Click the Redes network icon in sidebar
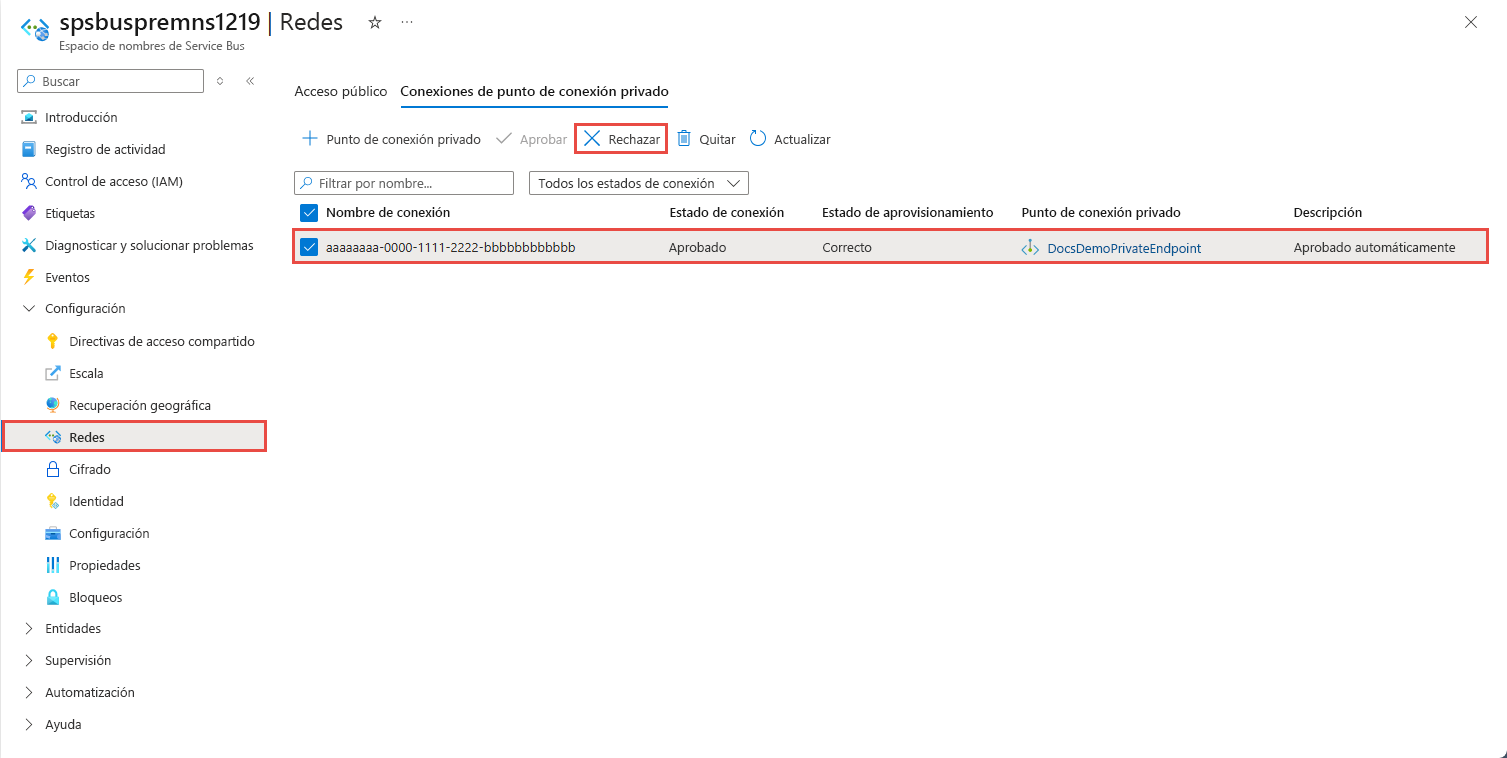 (53, 437)
